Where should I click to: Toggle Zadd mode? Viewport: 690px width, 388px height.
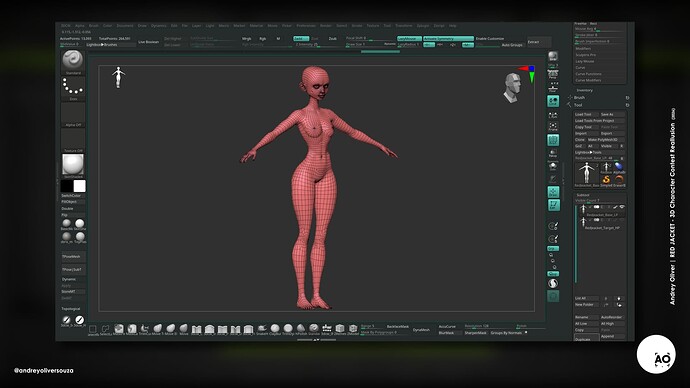301,39
